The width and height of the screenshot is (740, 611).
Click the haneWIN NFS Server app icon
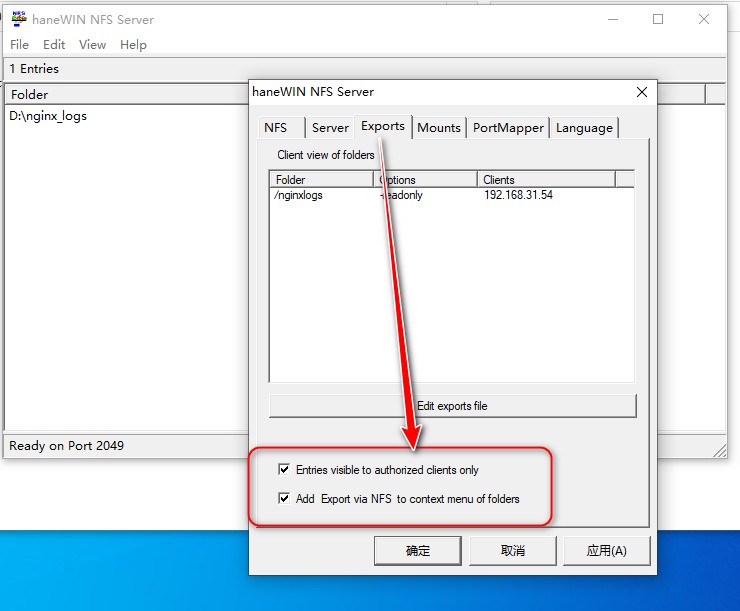click(19, 19)
